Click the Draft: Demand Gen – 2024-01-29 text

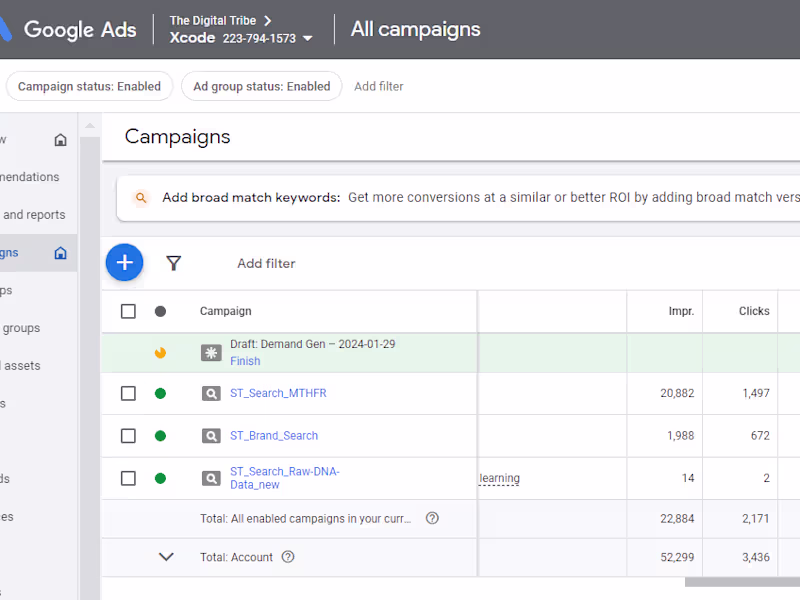click(313, 344)
